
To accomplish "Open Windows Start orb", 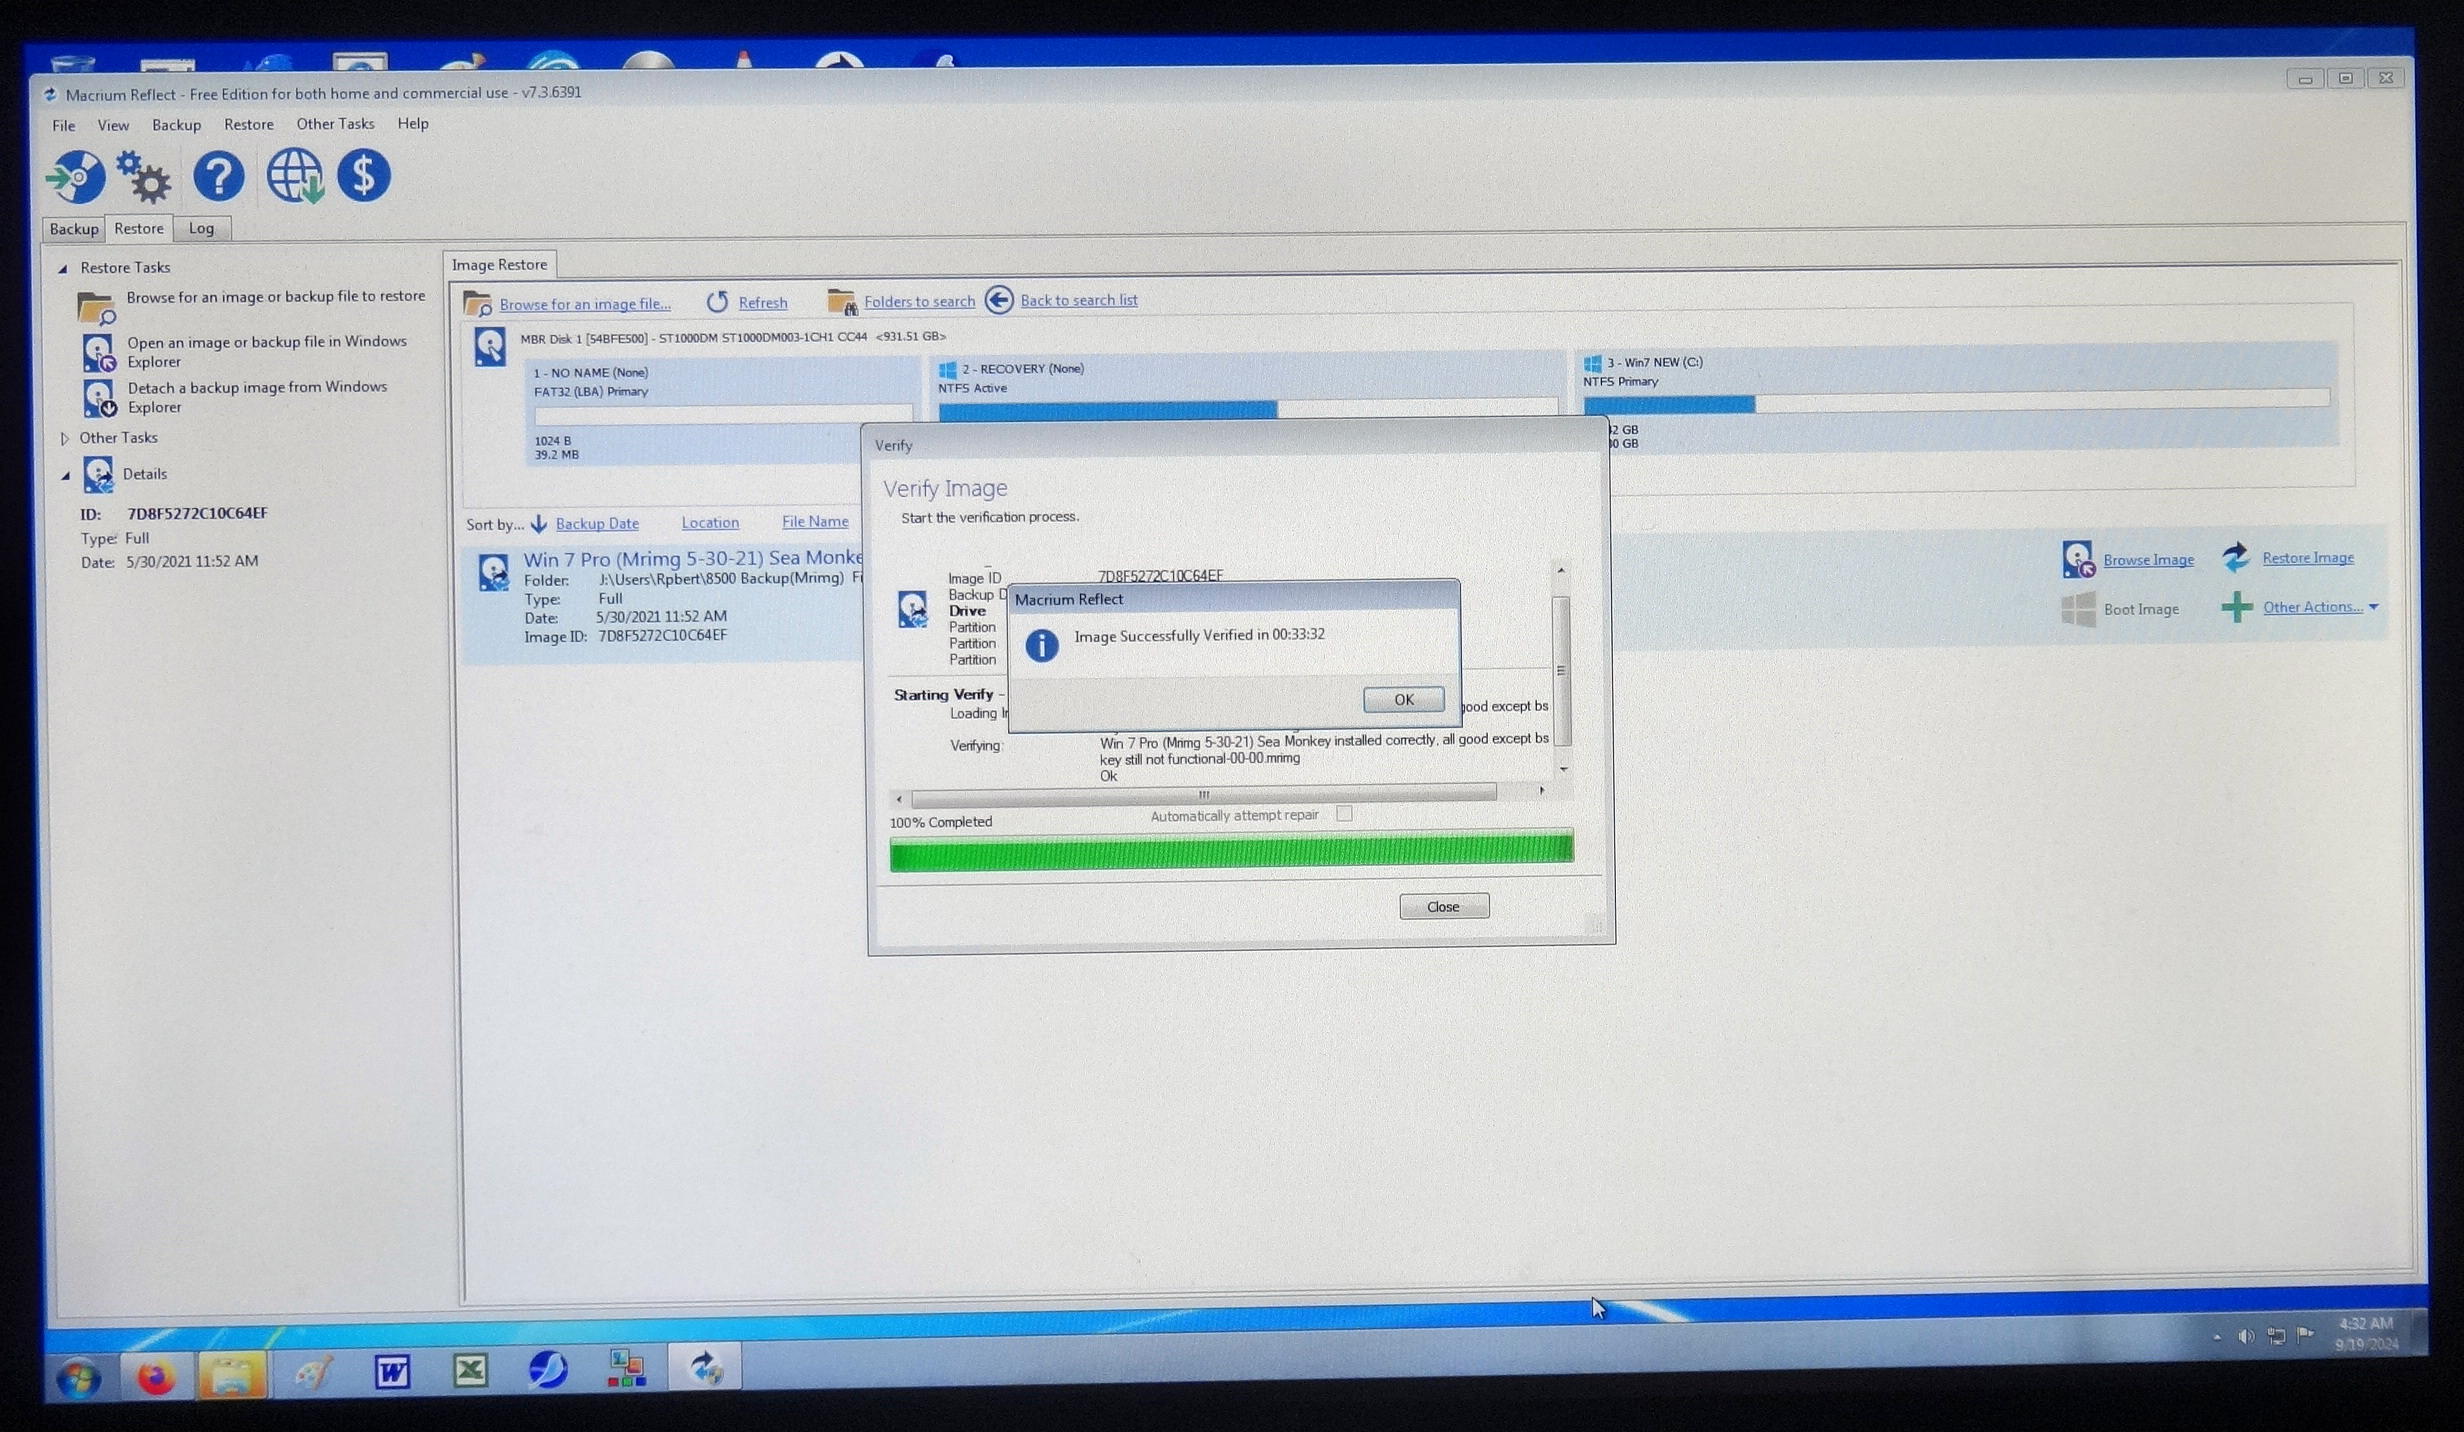I will 78,1379.
